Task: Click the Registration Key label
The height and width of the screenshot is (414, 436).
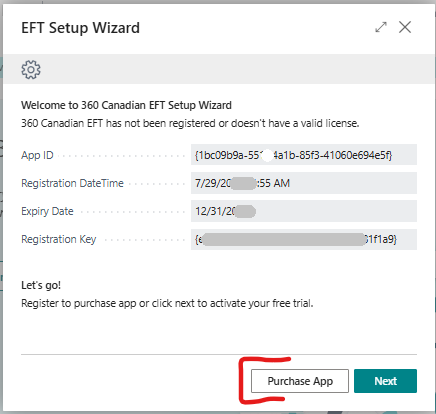Action: tap(59, 239)
